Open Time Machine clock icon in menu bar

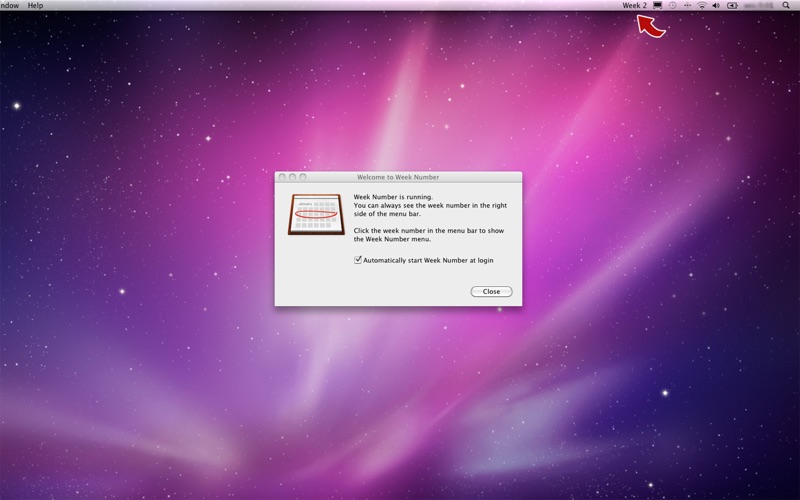tap(672, 5)
